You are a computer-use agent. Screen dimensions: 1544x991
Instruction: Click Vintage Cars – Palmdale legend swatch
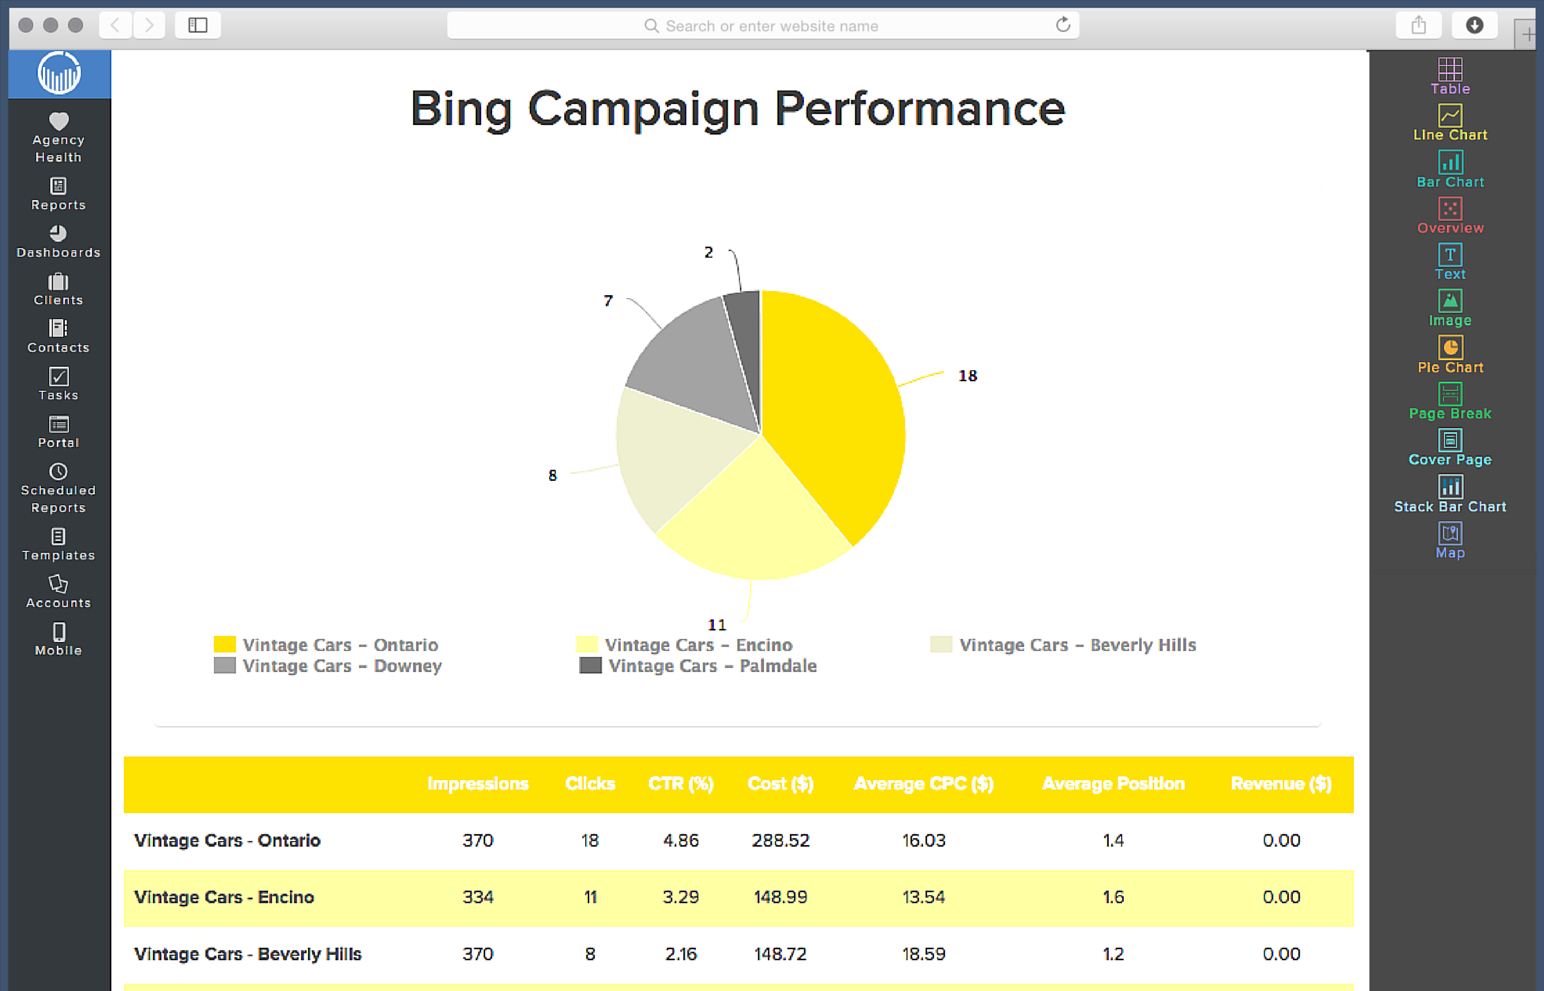[x=591, y=665]
